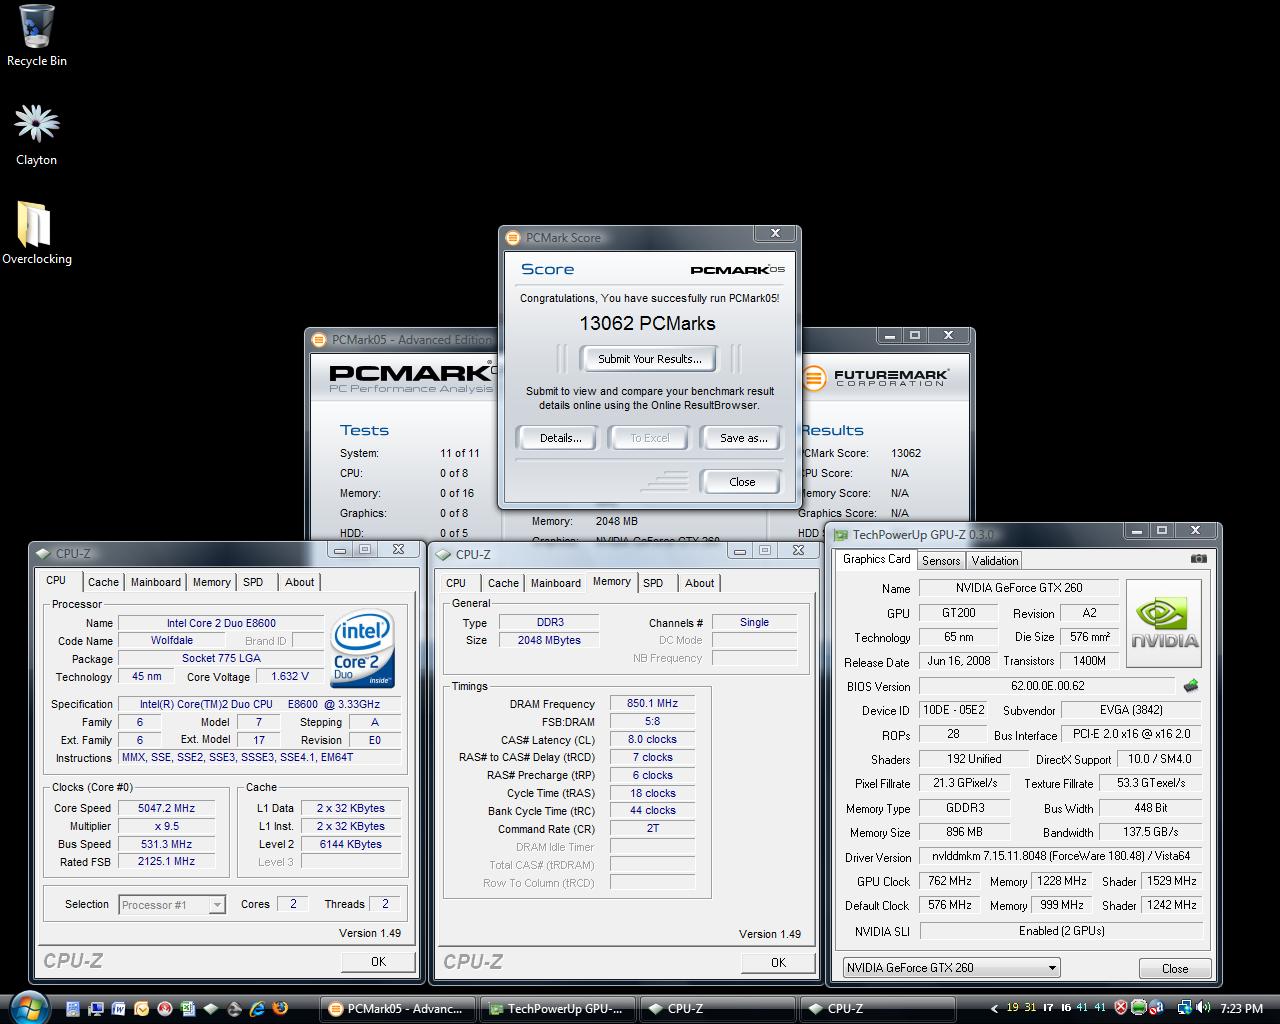Open the Cache tab in the CPU-Z CPU window
Screen dimensions: 1280x1024
(x=103, y=582)
